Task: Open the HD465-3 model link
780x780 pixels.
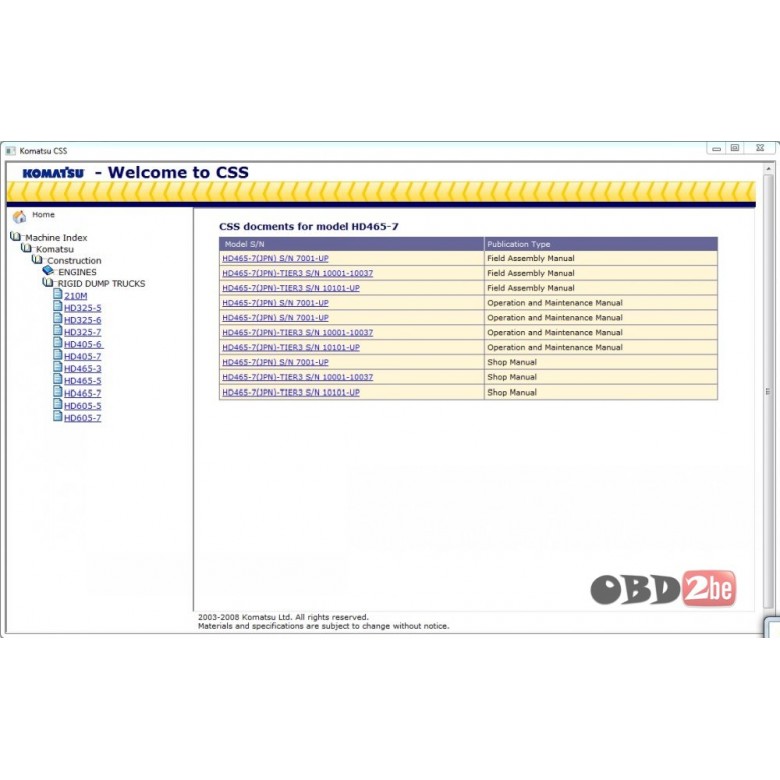Action: tap(83, 369)
